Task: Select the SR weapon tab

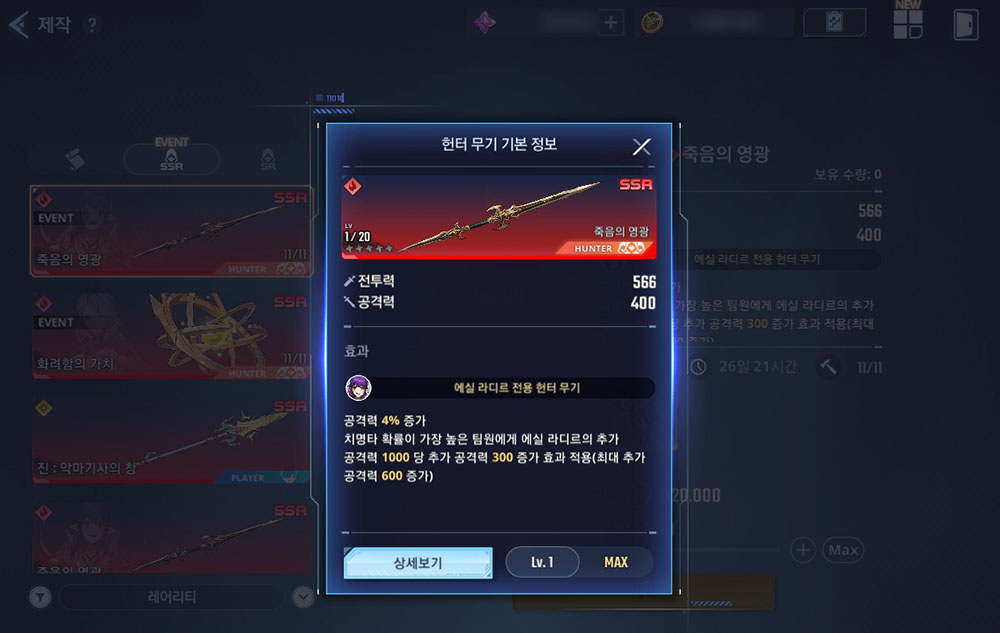Action: [x=268, y=159]
